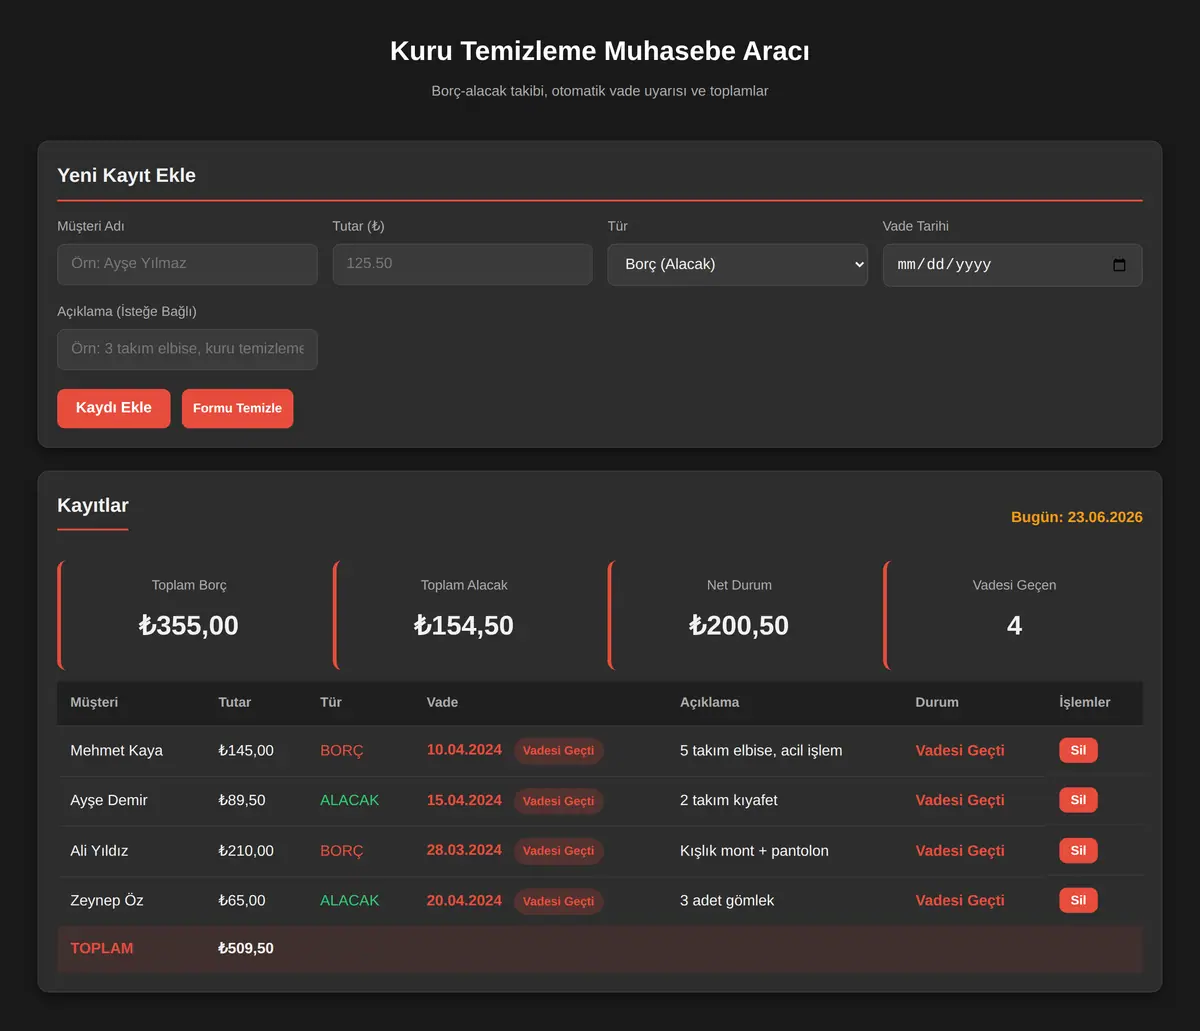Click the Tutar column header
1200x1031 pixels.
tap(235, 702)
